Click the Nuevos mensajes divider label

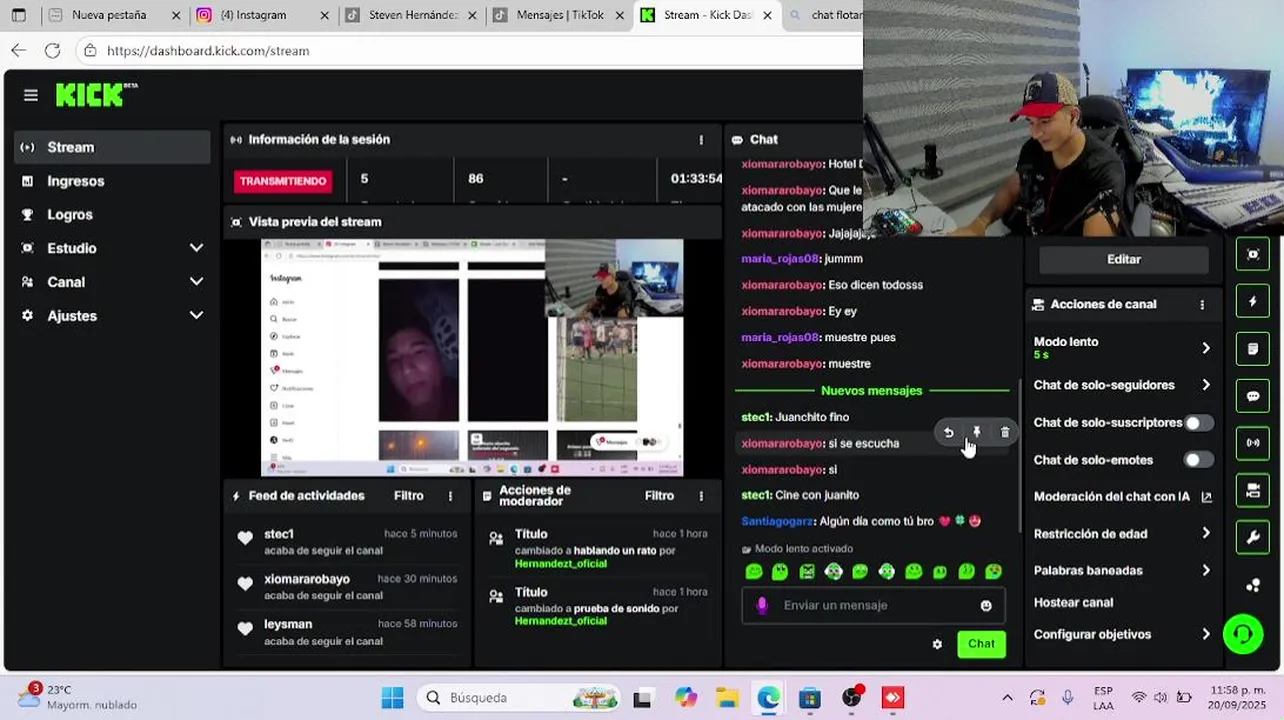[871, 391]
